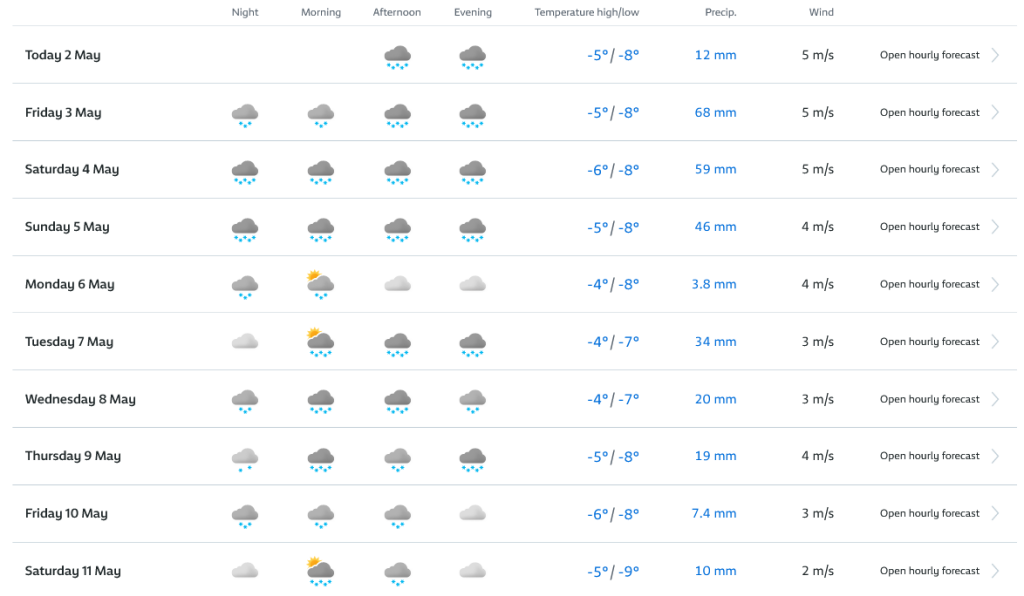
Task: Open hourly forecast for Friday 3 May
Action: pyautogui.click(x=929, y=113)
